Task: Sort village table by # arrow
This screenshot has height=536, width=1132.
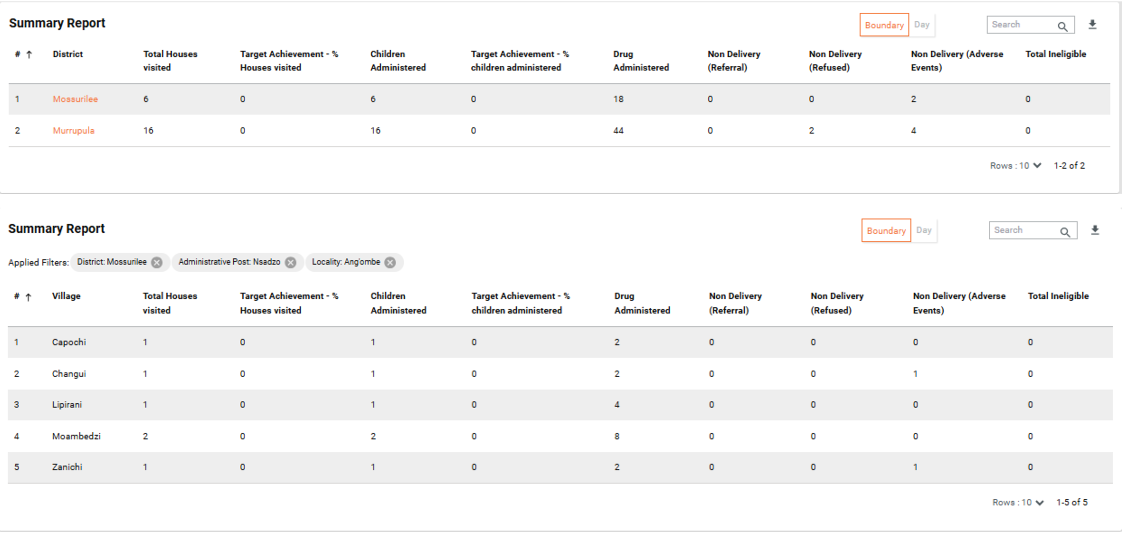Action: pos(28,297)
